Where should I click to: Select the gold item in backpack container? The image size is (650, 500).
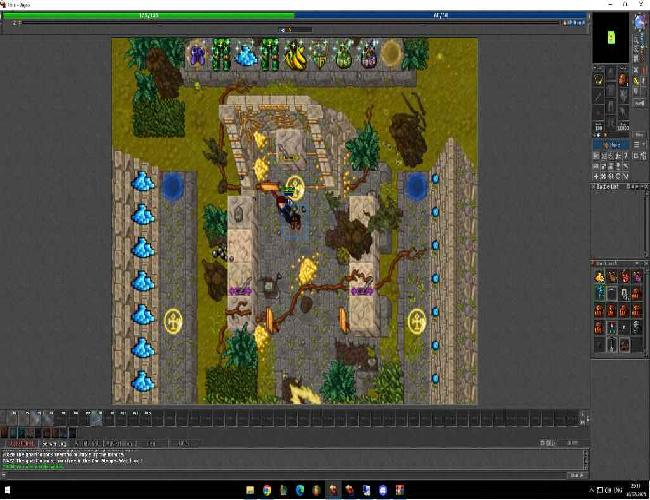599,277
